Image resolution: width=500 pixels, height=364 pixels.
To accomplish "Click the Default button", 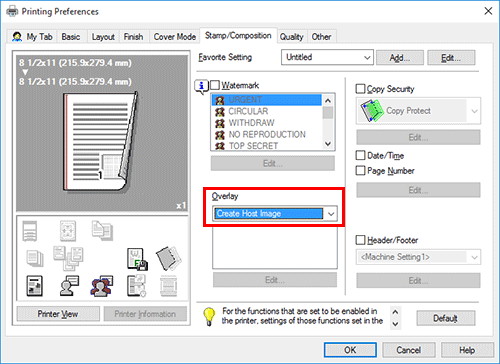I will pos(446,318).
